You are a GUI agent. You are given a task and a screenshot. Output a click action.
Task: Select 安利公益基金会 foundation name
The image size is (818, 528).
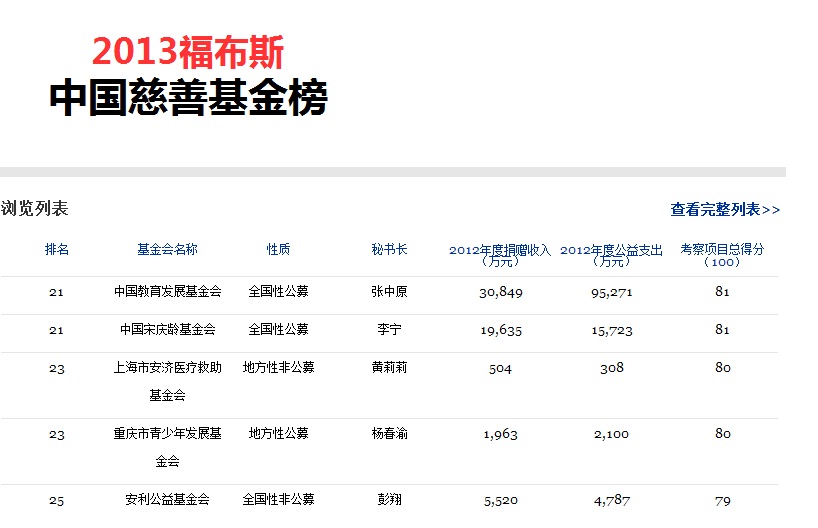[x=167, y=499]
